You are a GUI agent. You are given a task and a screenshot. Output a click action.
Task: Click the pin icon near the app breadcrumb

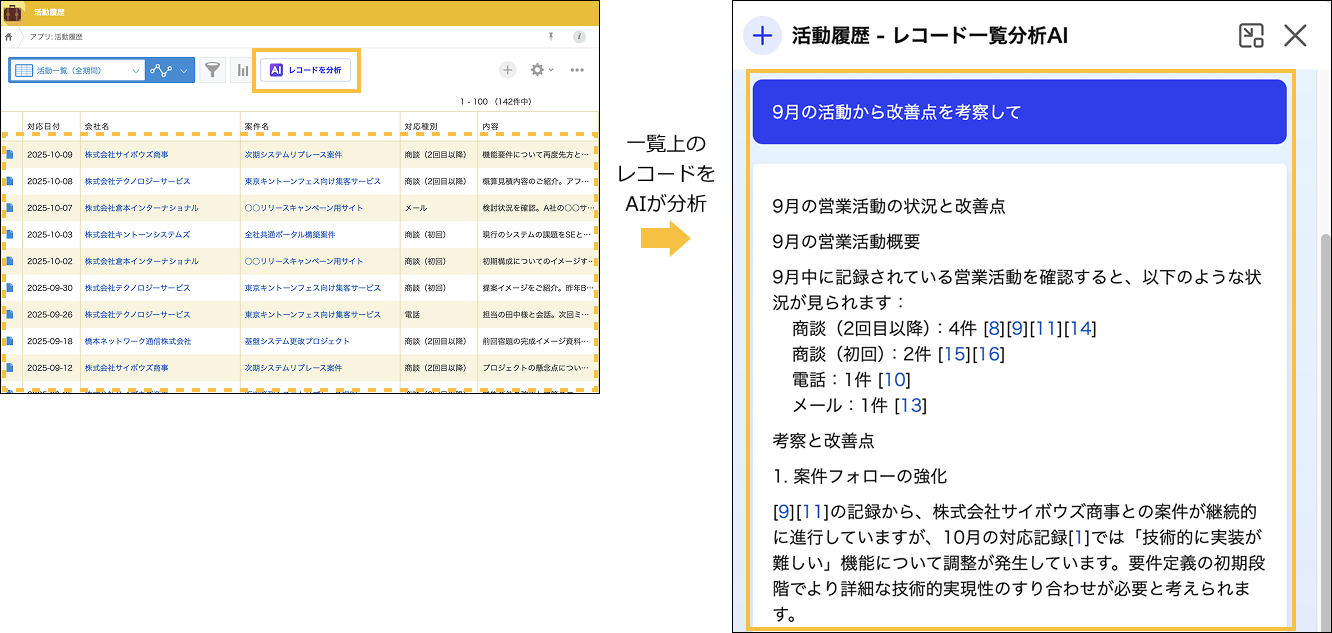(x=550, y=37)
